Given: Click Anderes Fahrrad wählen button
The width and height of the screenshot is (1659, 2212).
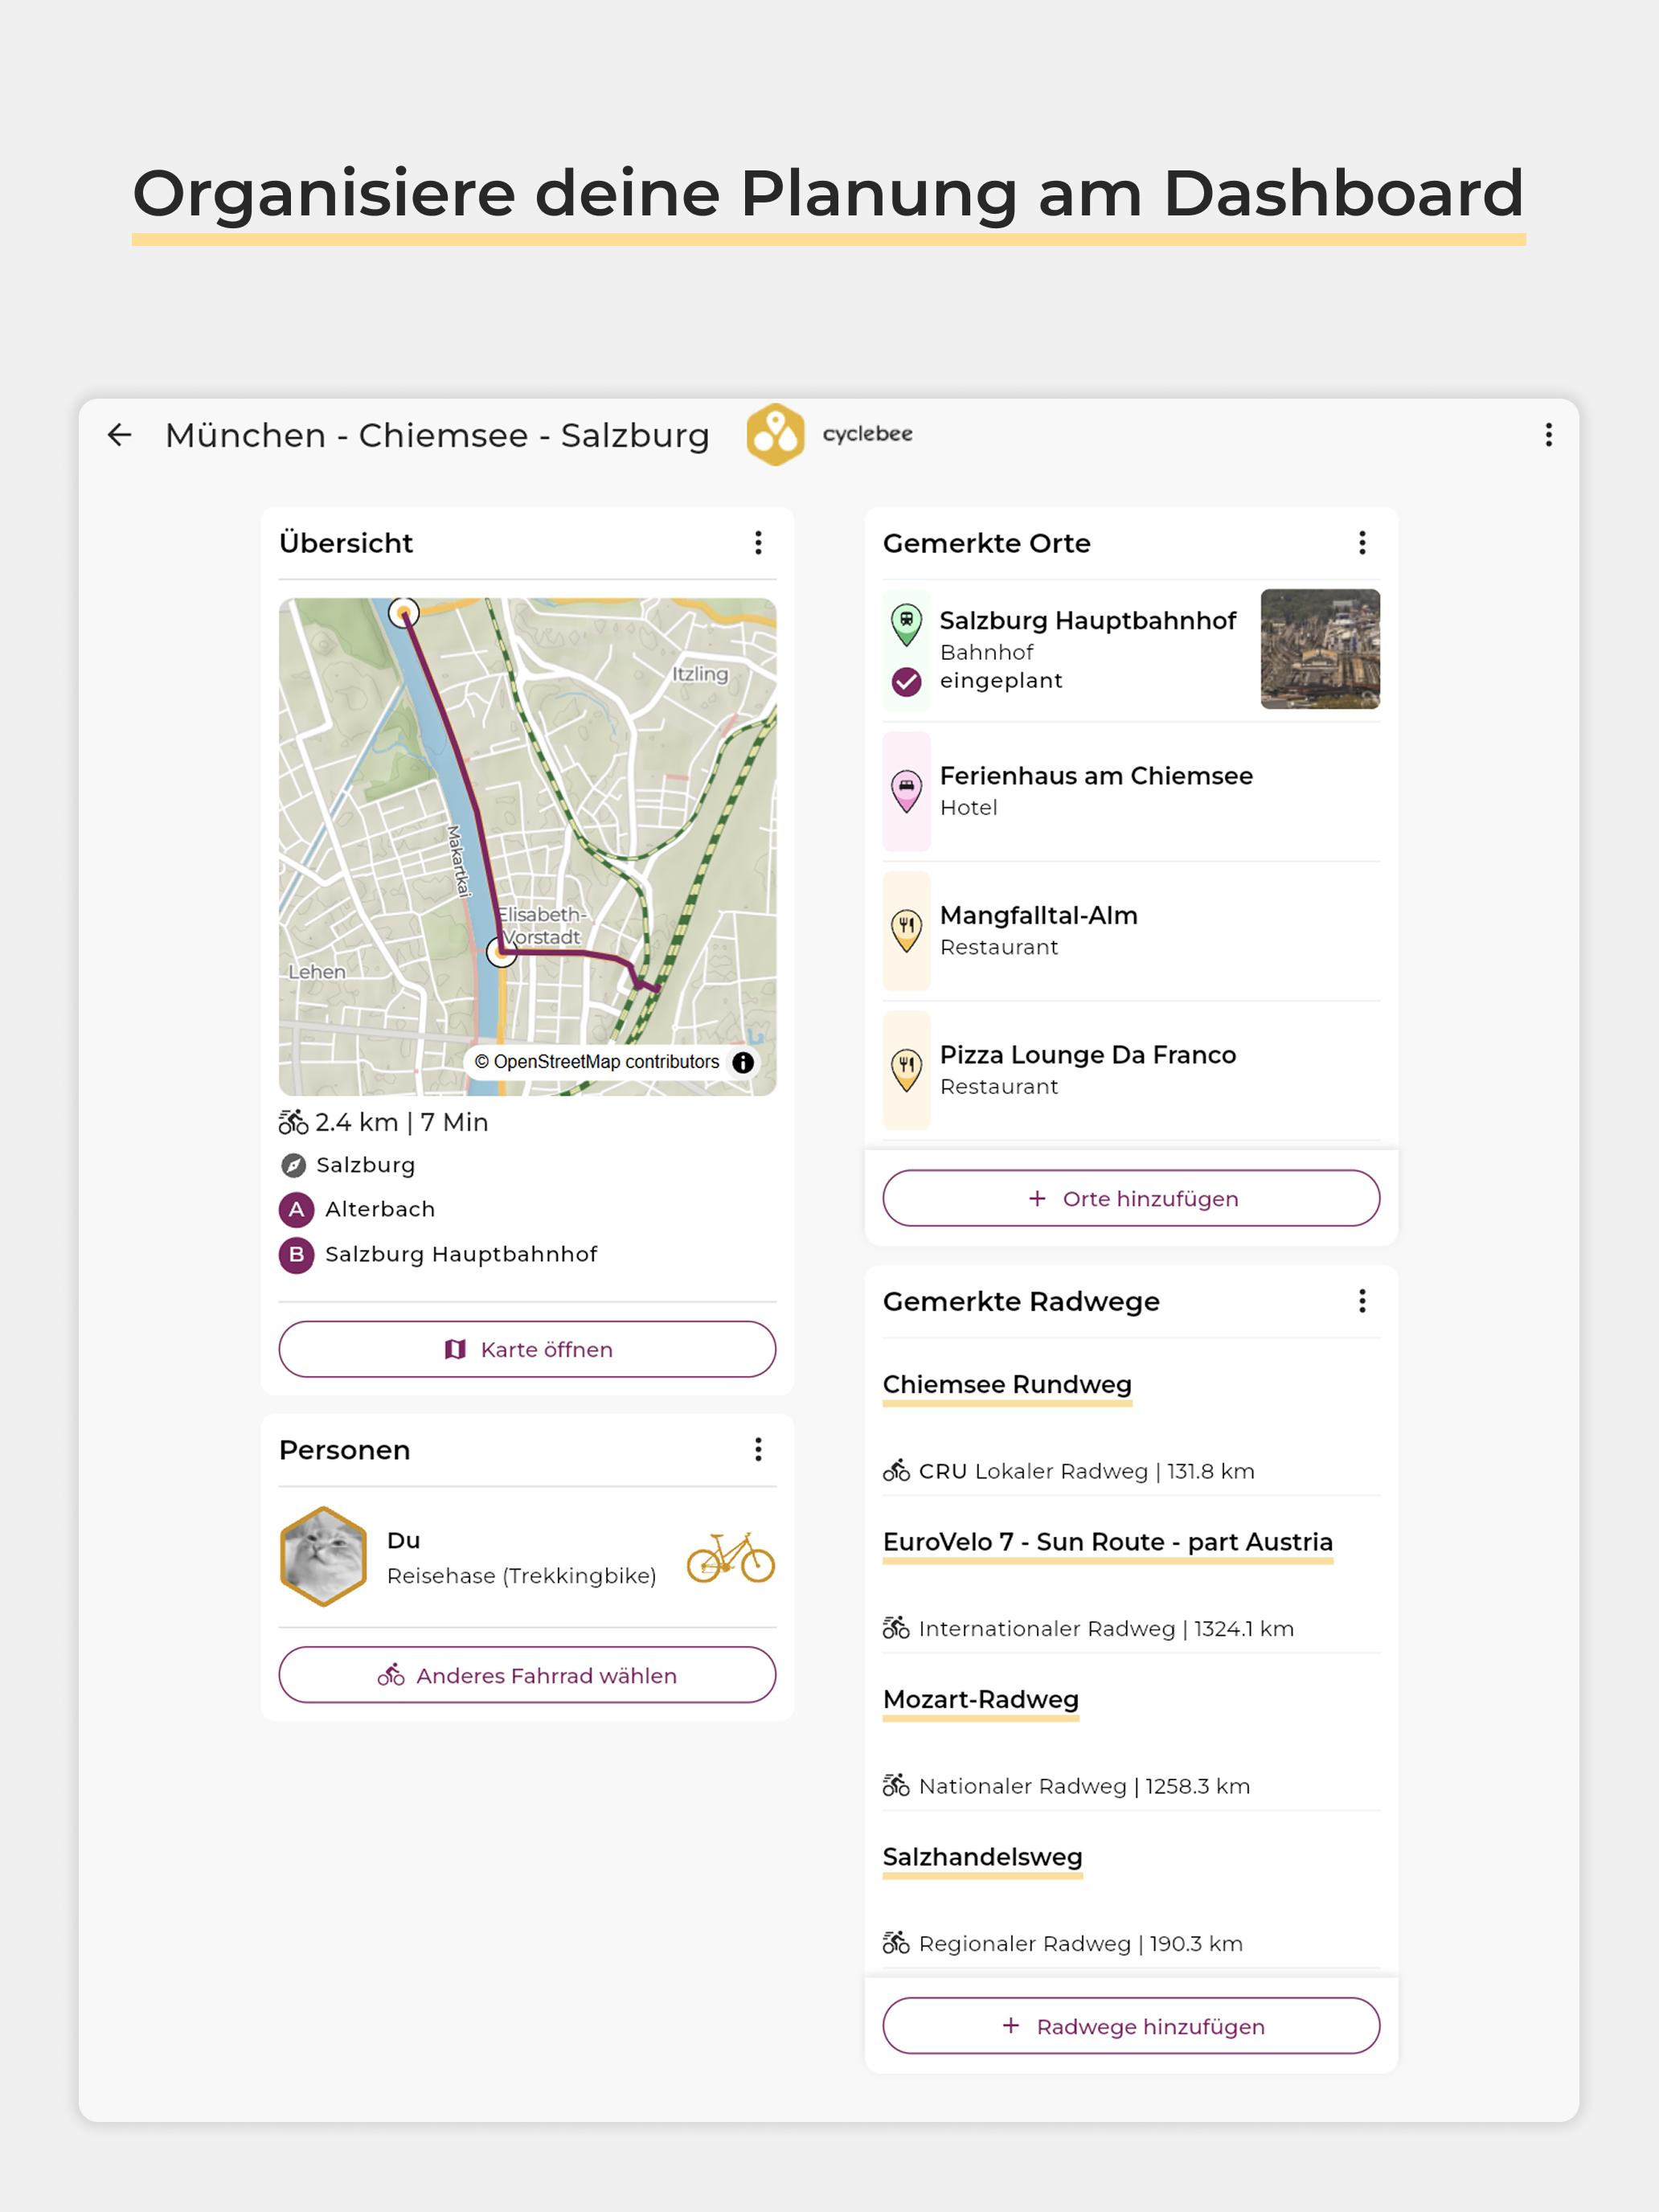Looking at the screenshot, I should click(x=527, y=1675).
